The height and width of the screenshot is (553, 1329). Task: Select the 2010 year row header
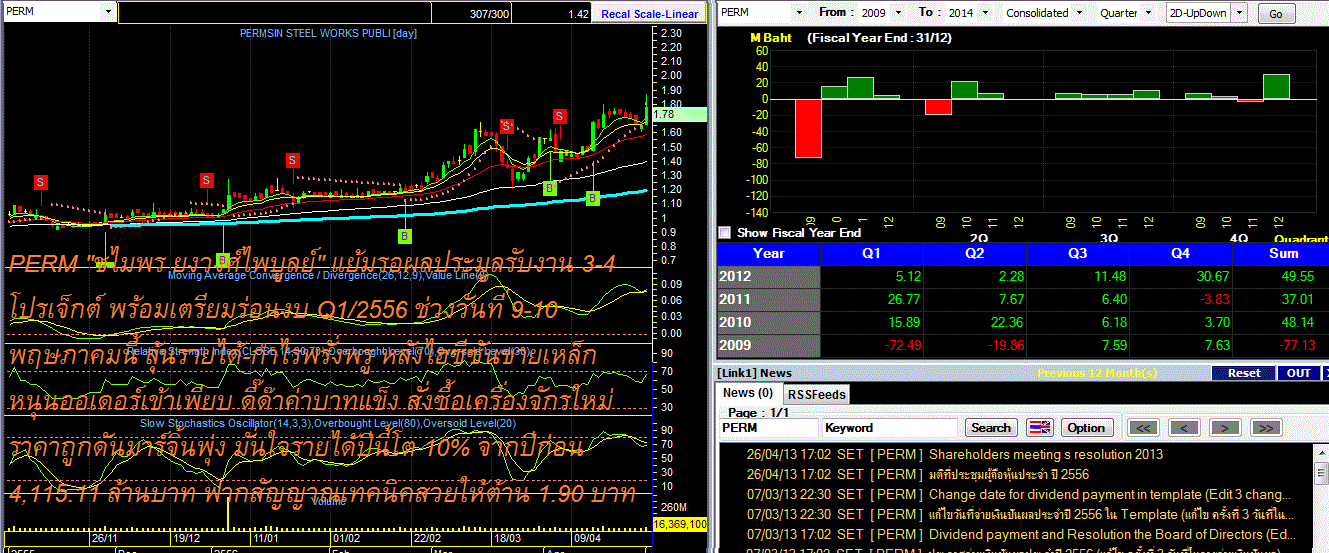click(x=768, y=322)
